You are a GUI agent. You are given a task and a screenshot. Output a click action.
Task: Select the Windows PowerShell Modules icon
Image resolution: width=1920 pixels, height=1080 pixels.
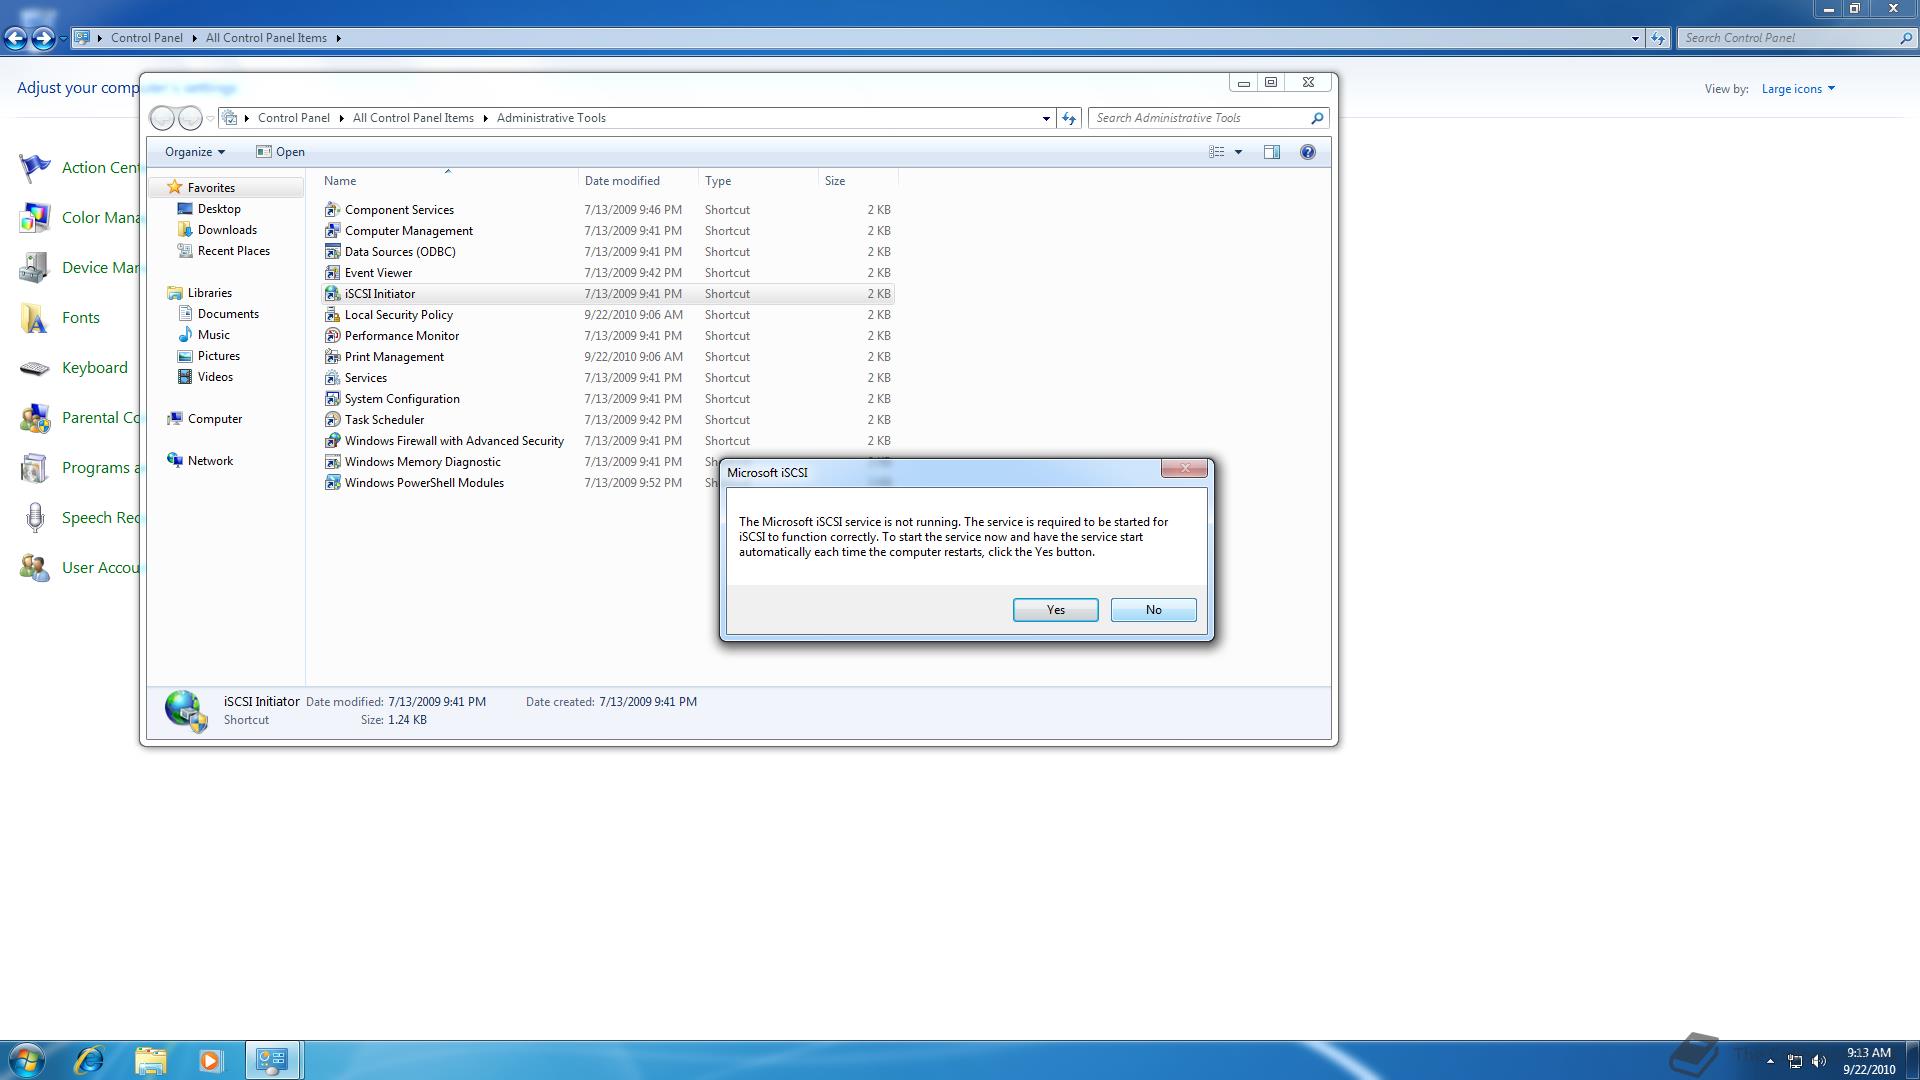click(333, 483)
